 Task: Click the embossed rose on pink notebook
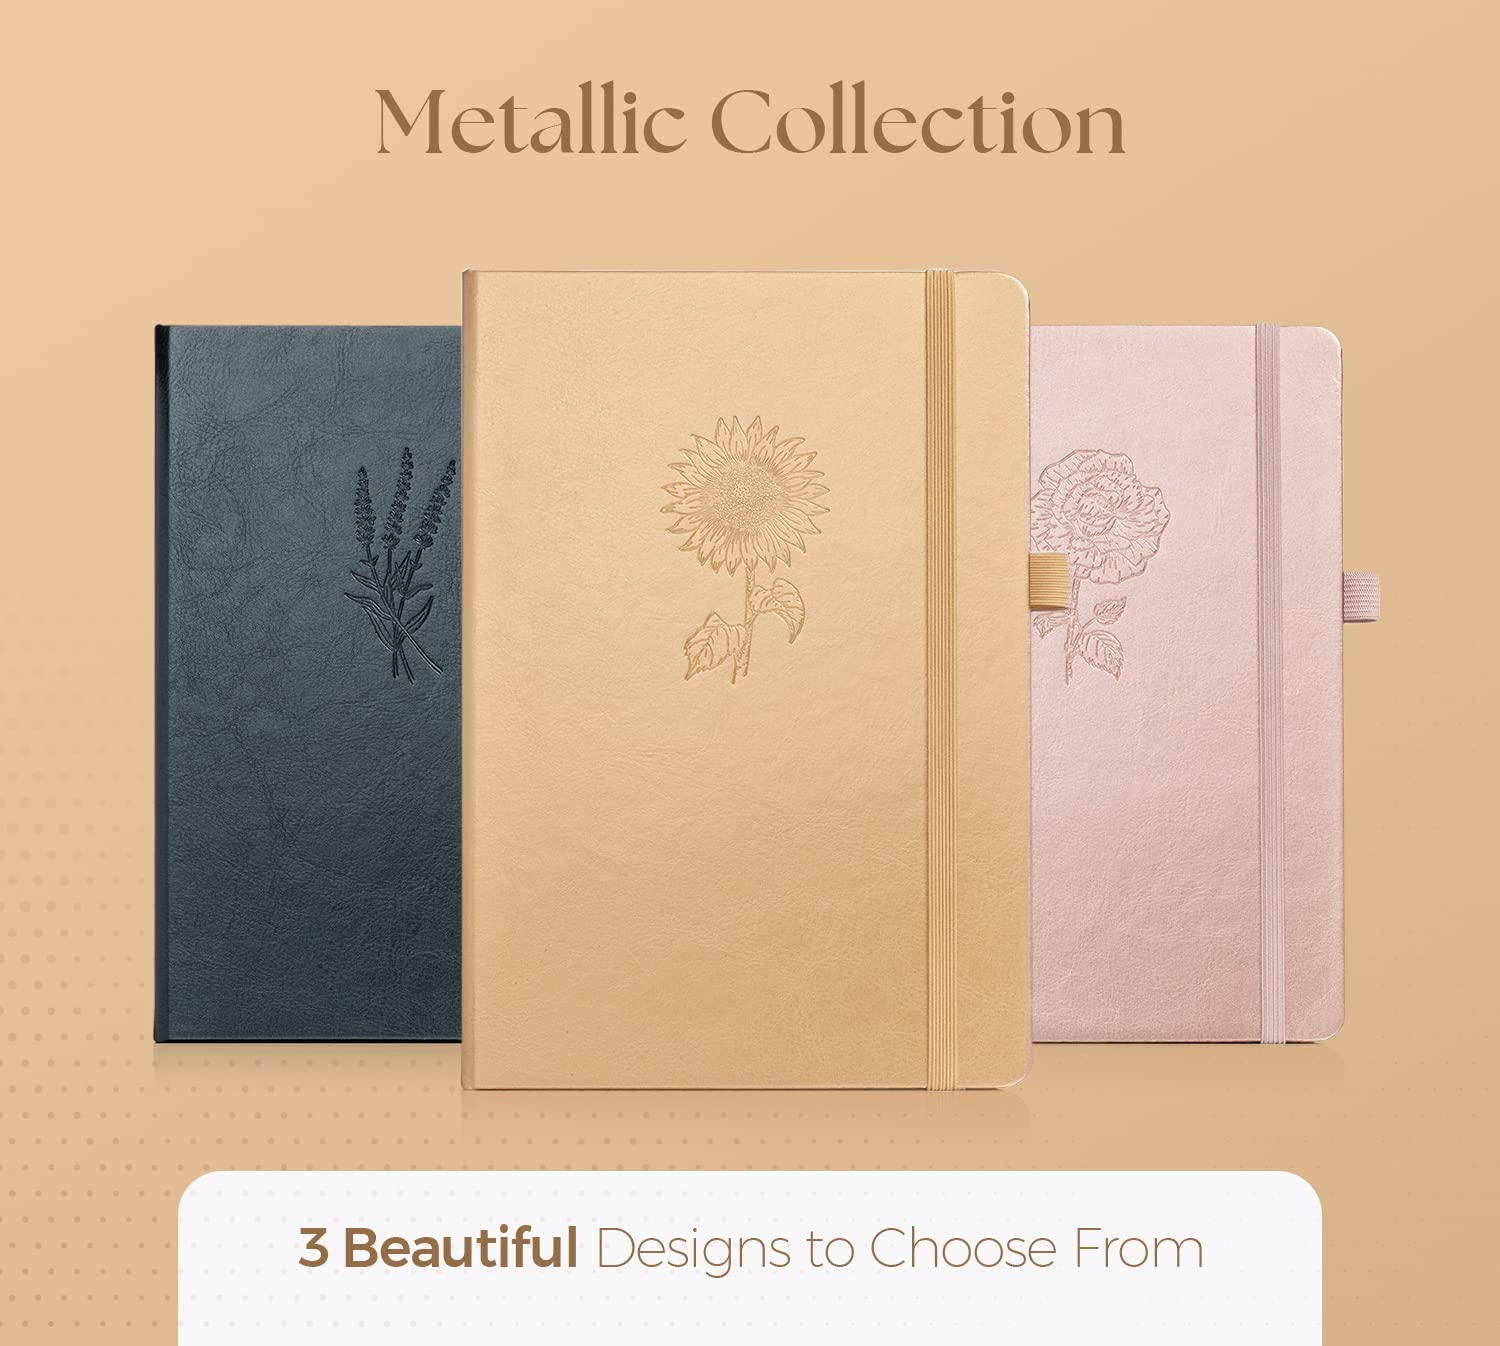1098,565
